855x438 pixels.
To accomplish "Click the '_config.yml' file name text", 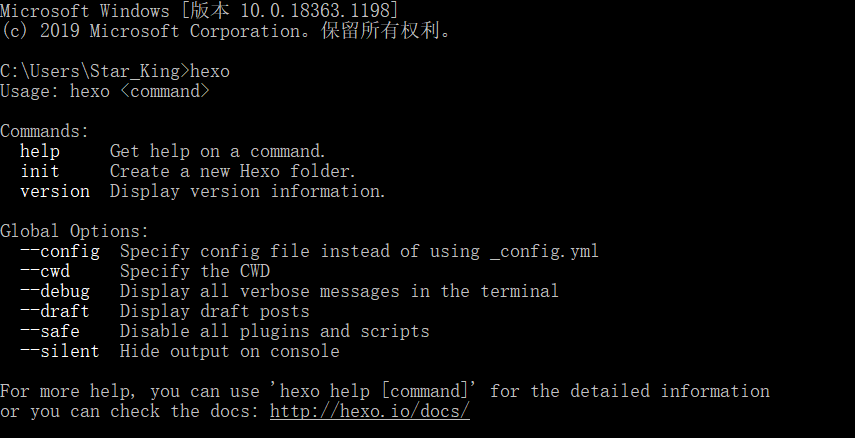I will 544,251.
